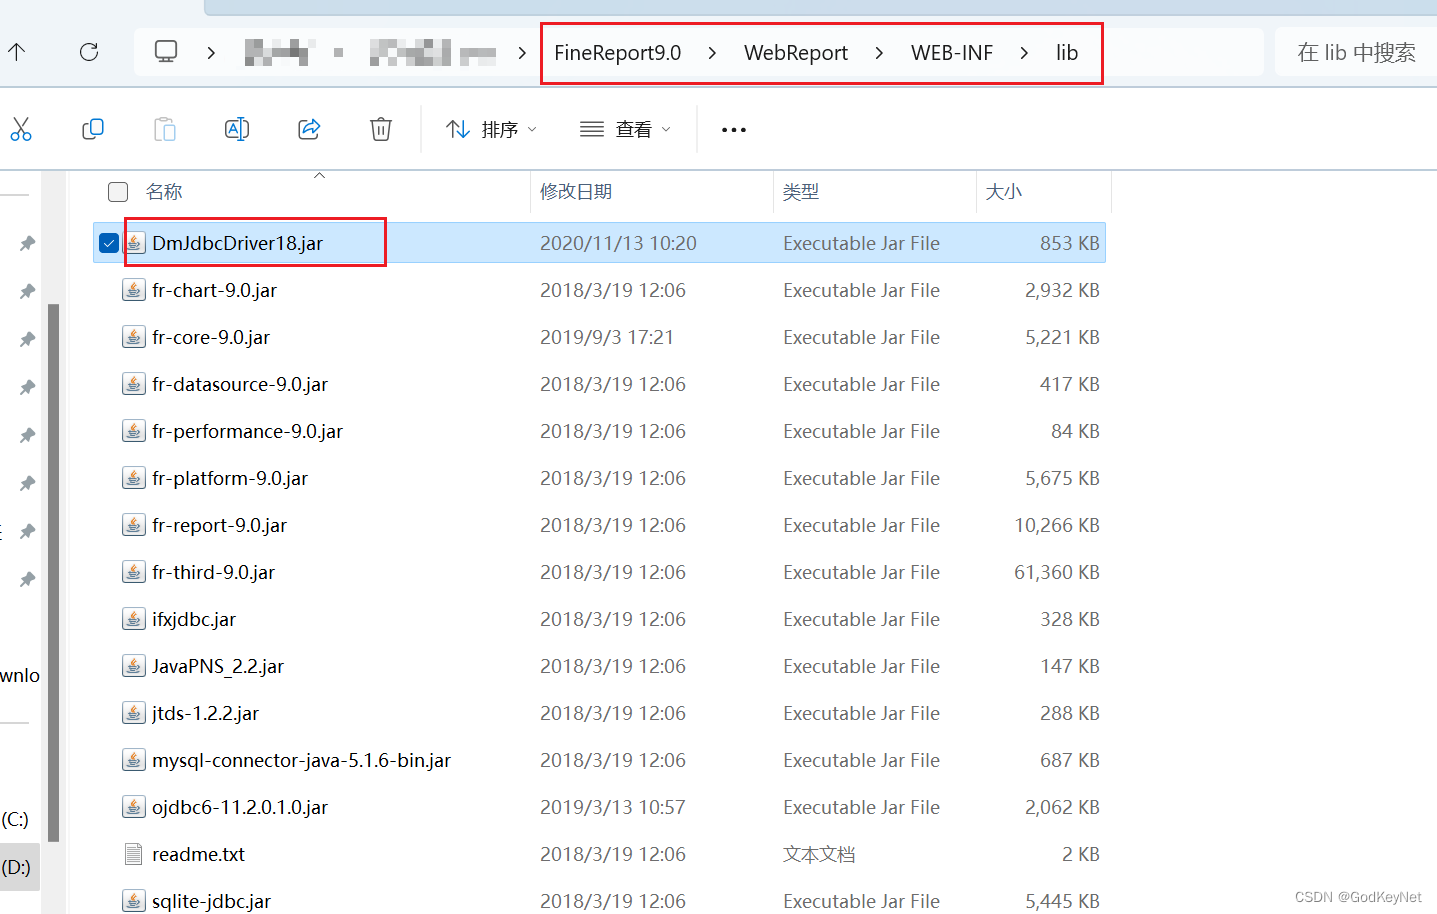Click the Copy icon in toolbar

click(x=93, y=129)
